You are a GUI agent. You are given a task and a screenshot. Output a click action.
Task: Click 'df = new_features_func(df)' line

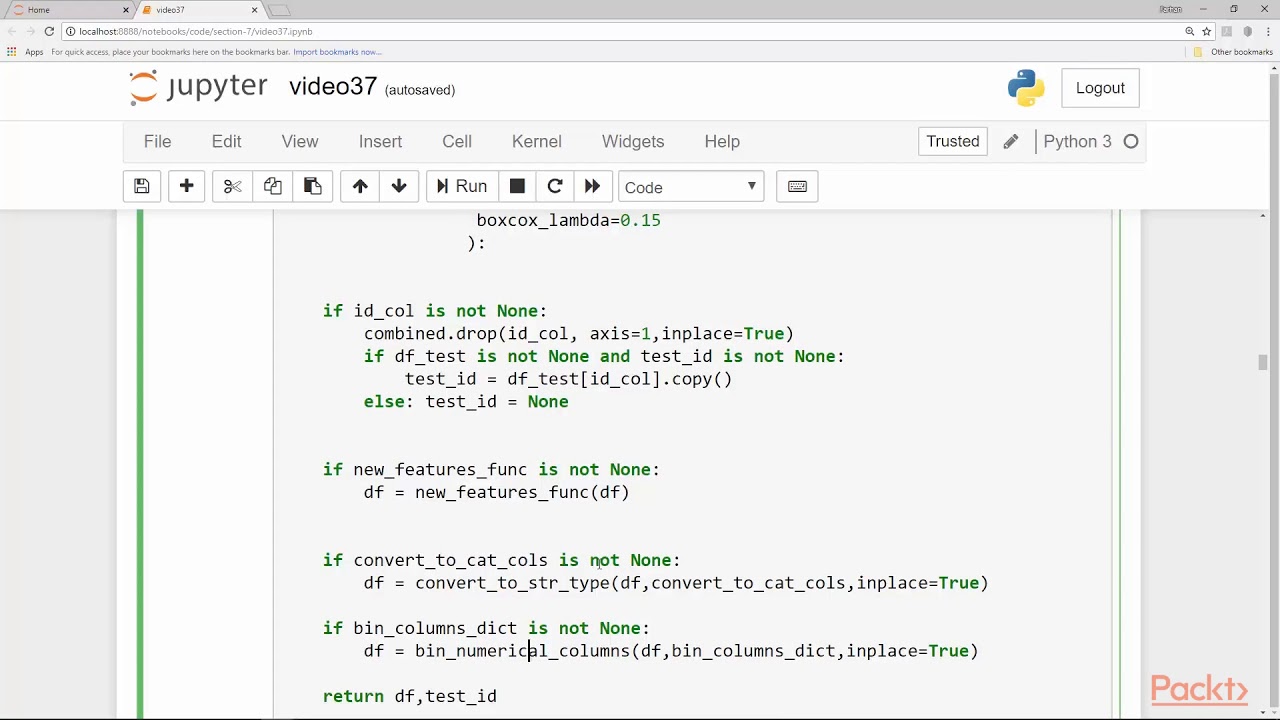point(496,492)
